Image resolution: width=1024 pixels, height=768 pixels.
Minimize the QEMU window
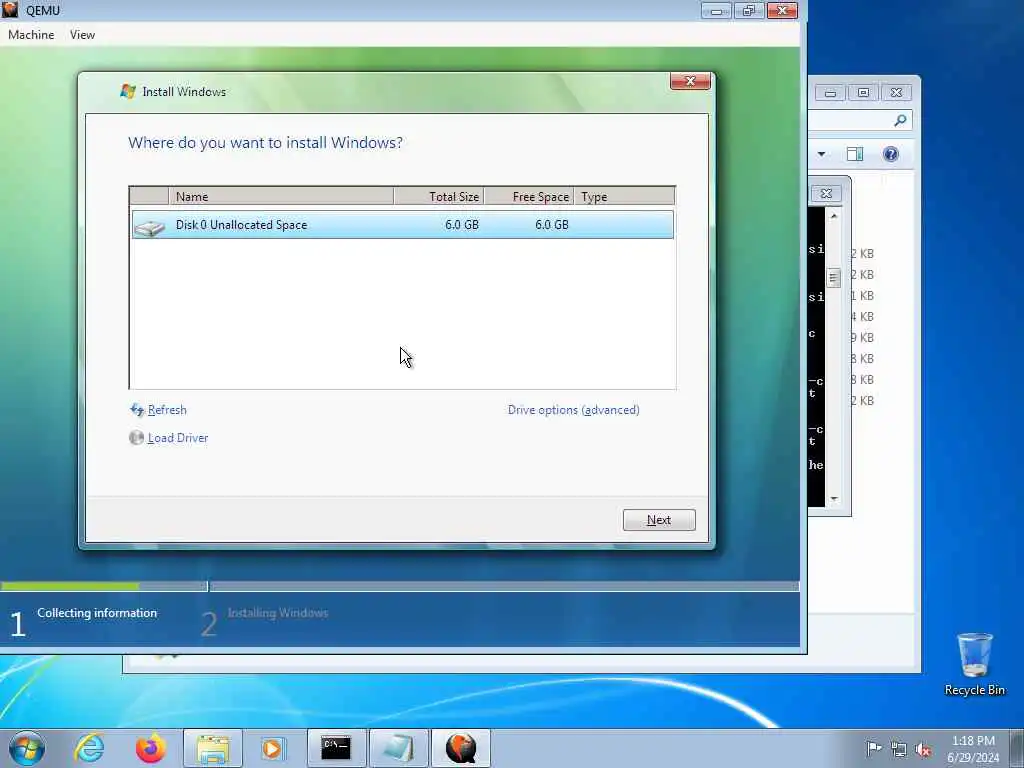716,10
